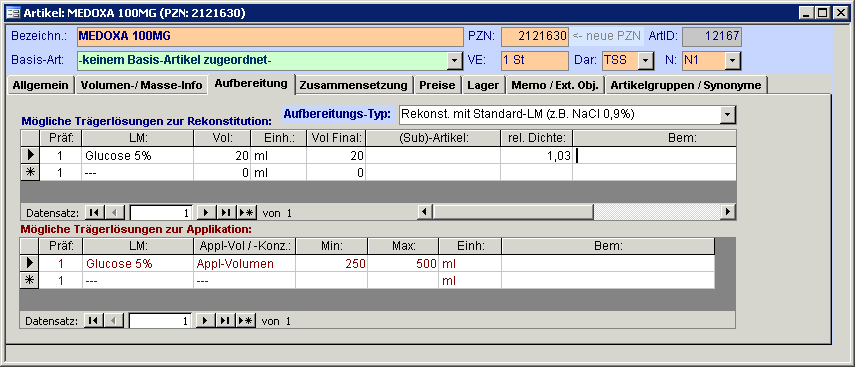Click the 'Appl-Vol / -Konz.:' column header
Viewport: 855px width, 367px height.
pyautogui.click(x=245, y=246)
